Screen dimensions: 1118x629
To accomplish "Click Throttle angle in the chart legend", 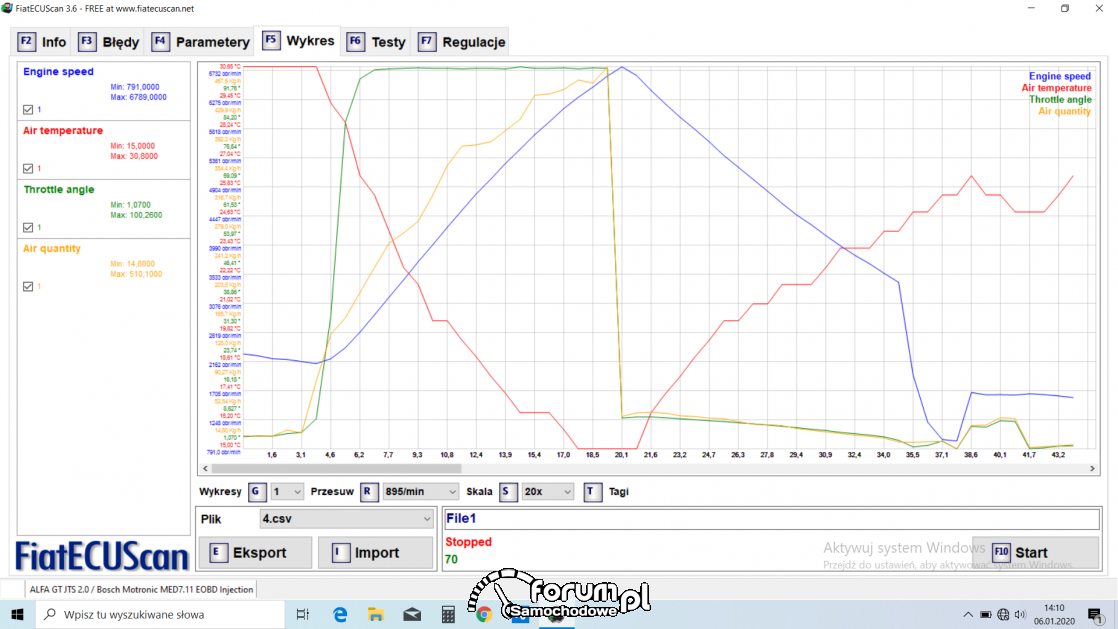I will 1060,99.
